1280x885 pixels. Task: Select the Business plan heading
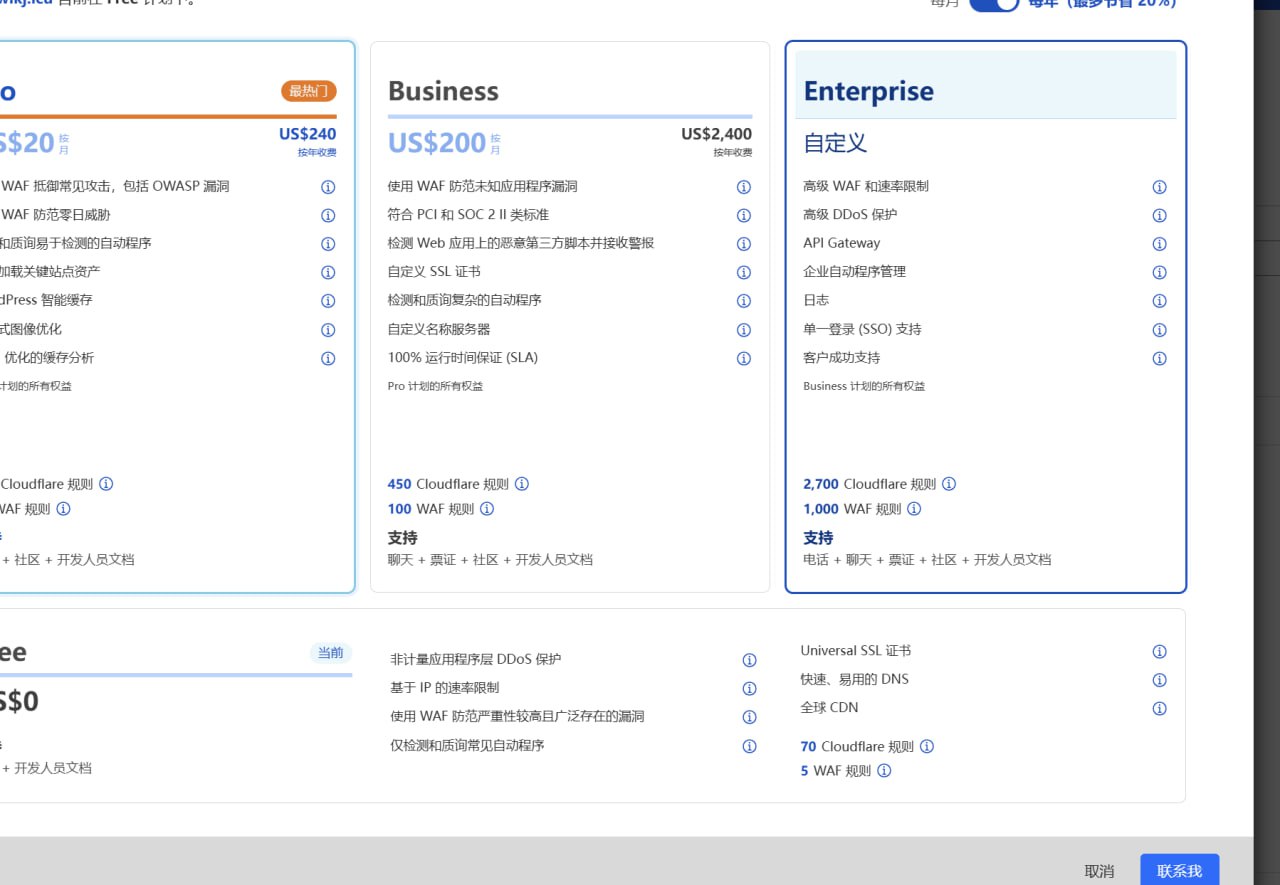tap(443, 91)
